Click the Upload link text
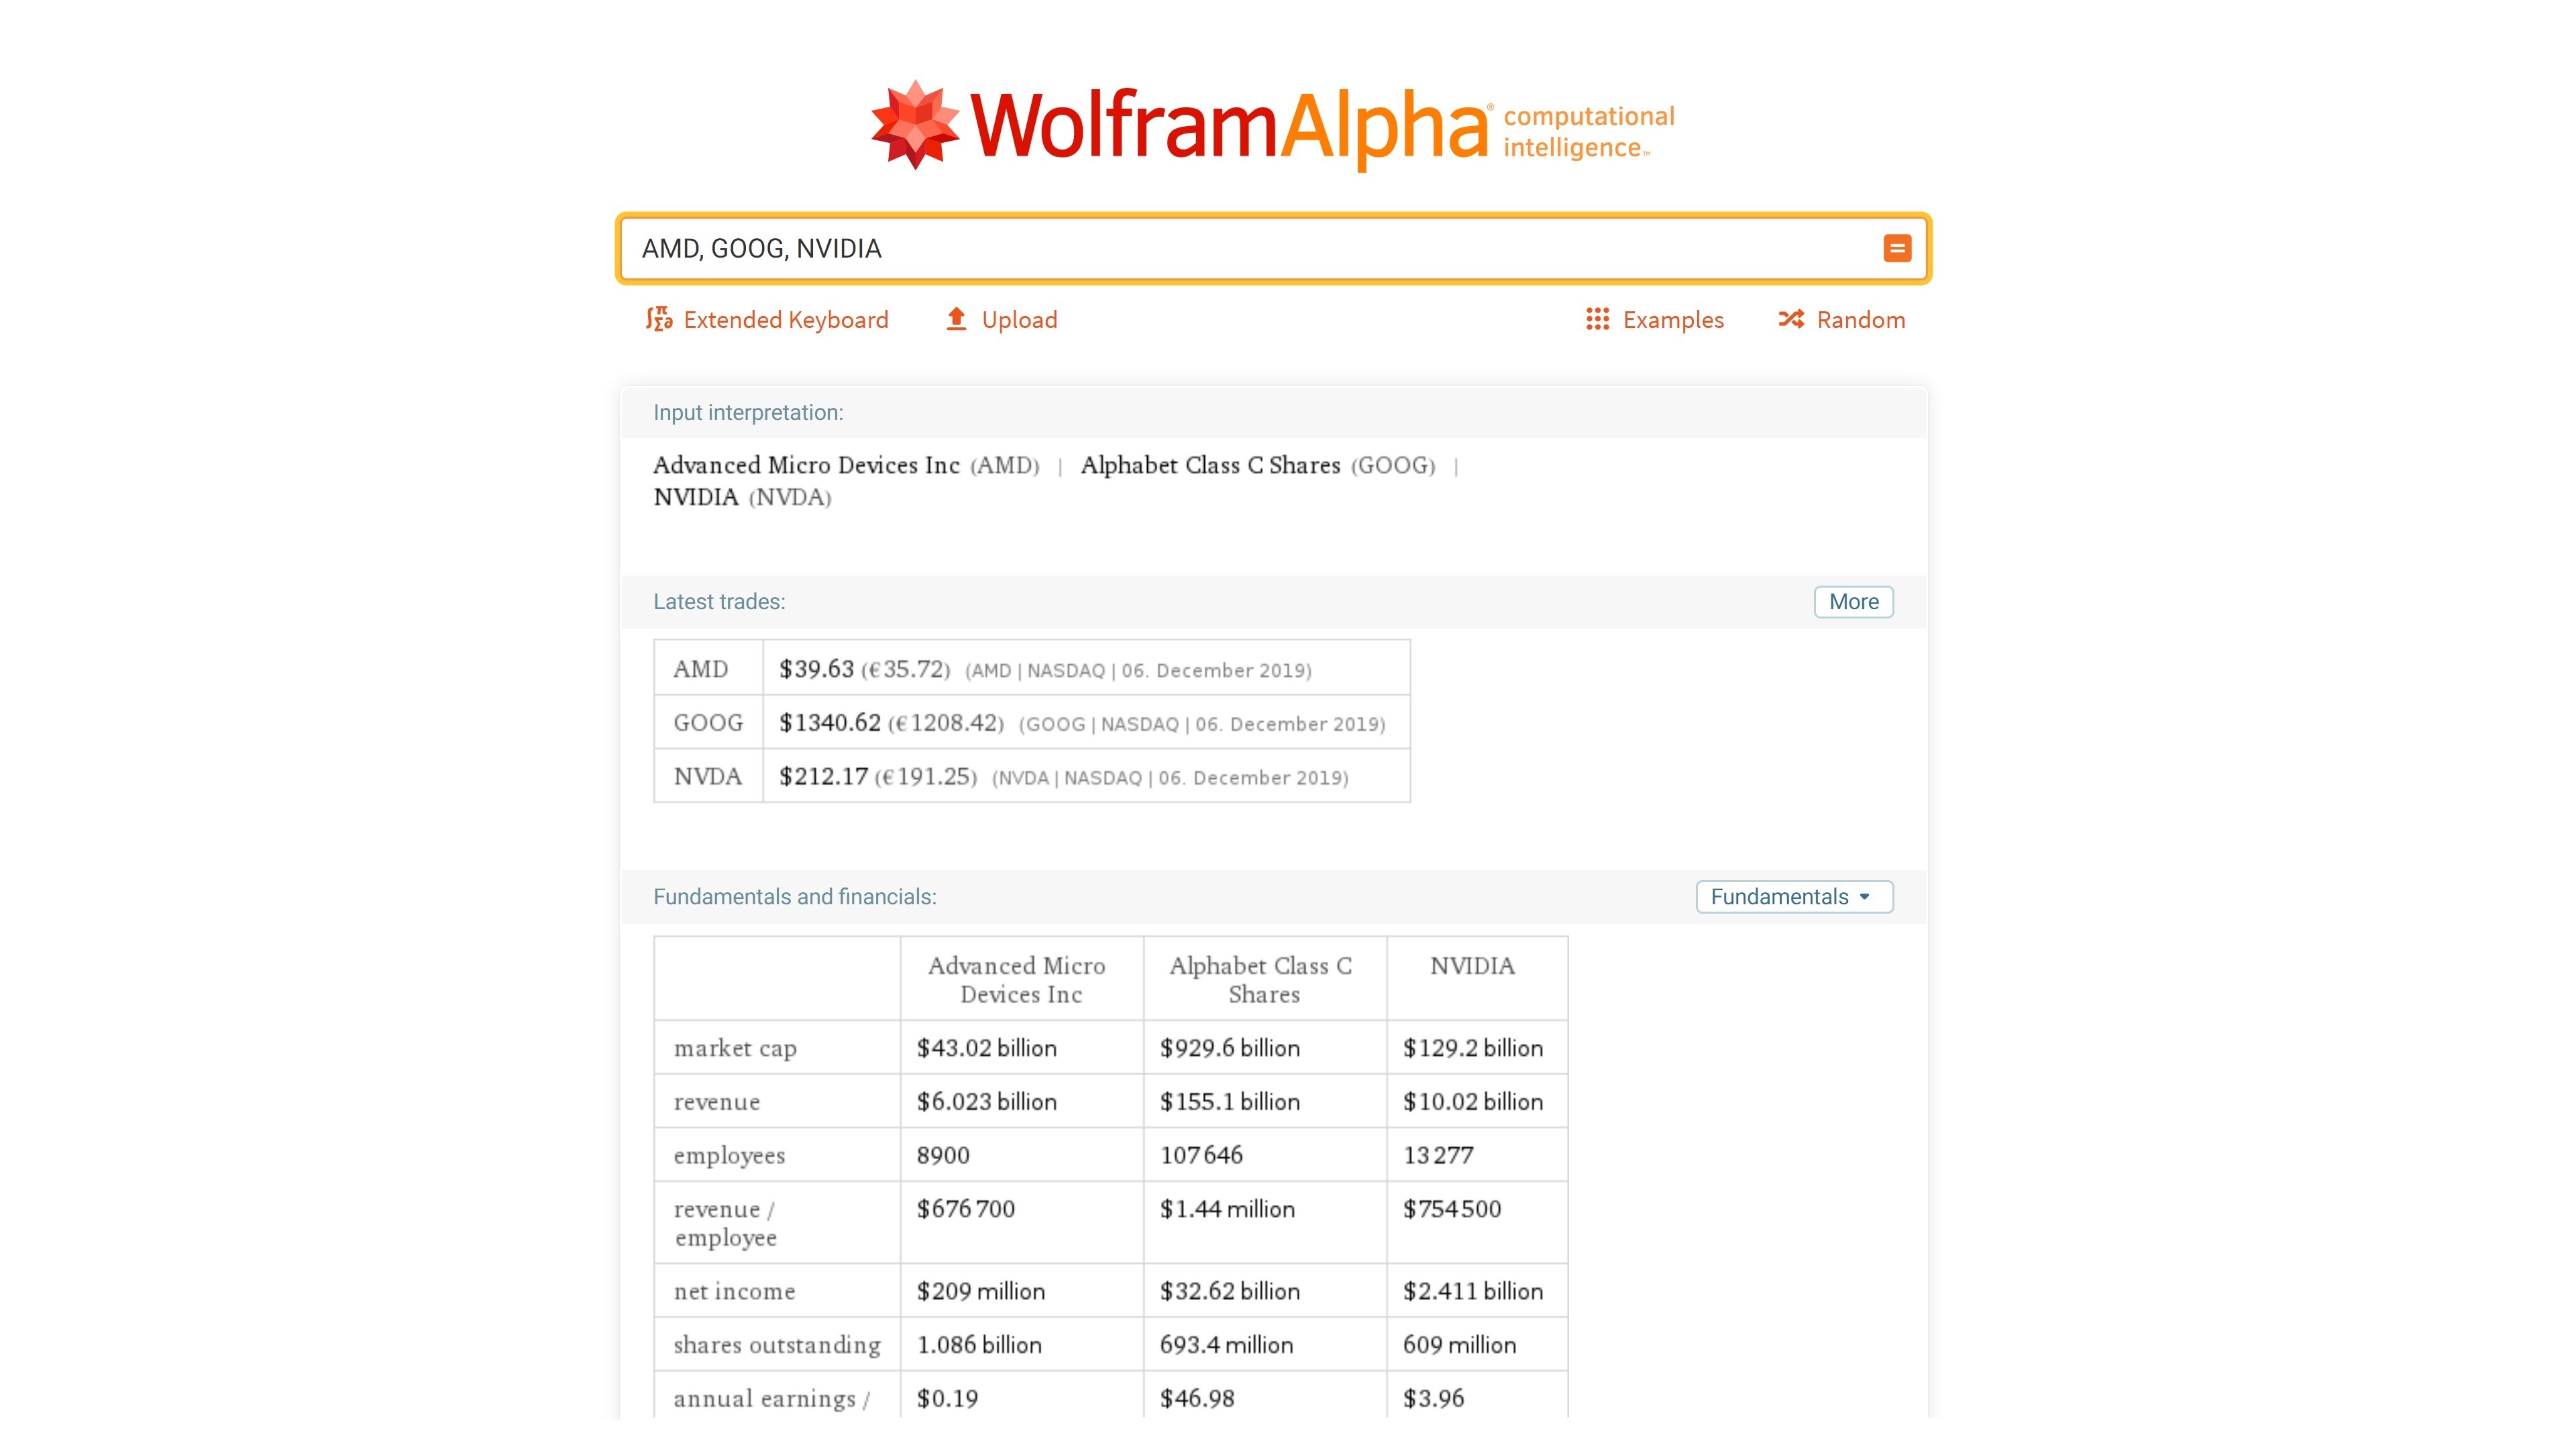Screen dimensions: 2576x1449 [1019, 320]
